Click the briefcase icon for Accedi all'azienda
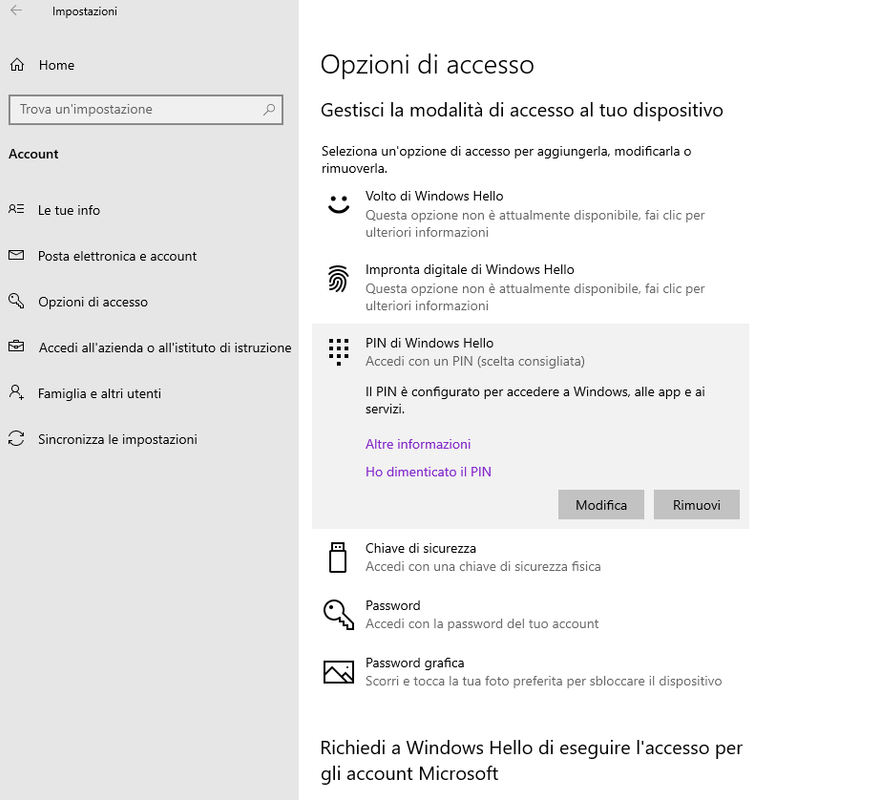The width and height of the screenshot is (880, 800). 16,346
